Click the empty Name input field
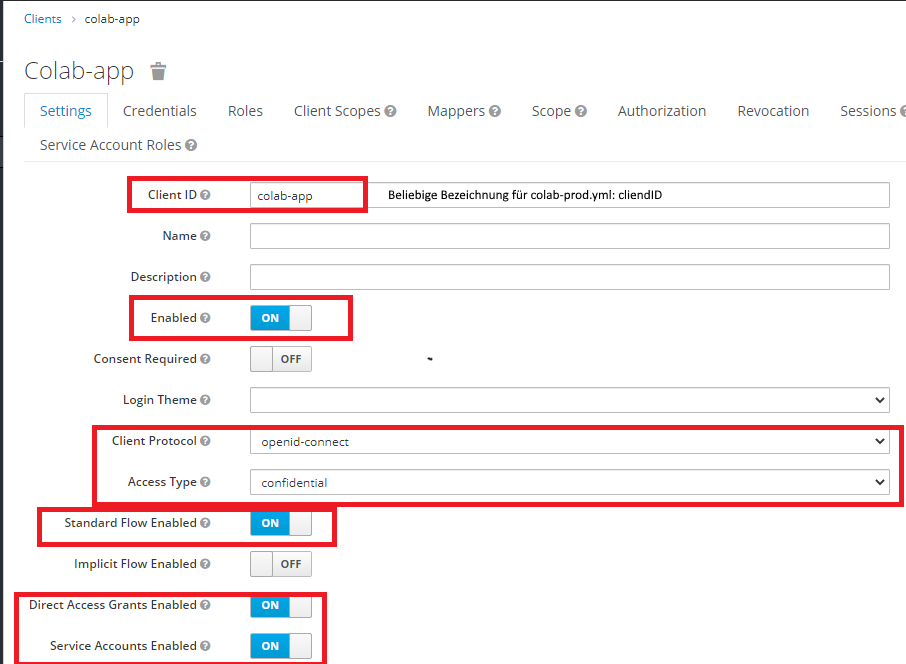The width and height of the screenshot is (906, 664). [x=568, y=235]
